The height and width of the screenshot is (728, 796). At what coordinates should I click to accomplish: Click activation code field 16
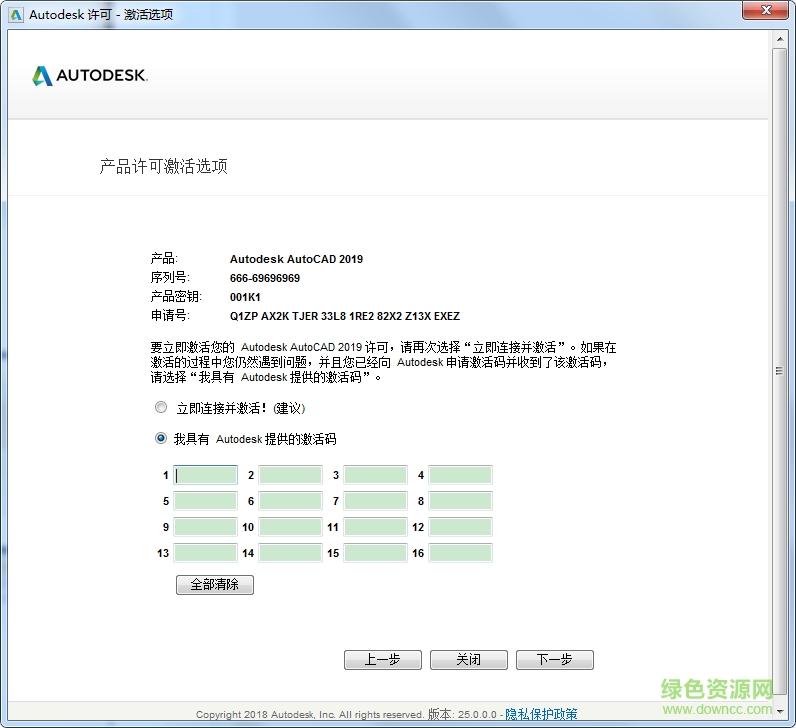[460, 553]
